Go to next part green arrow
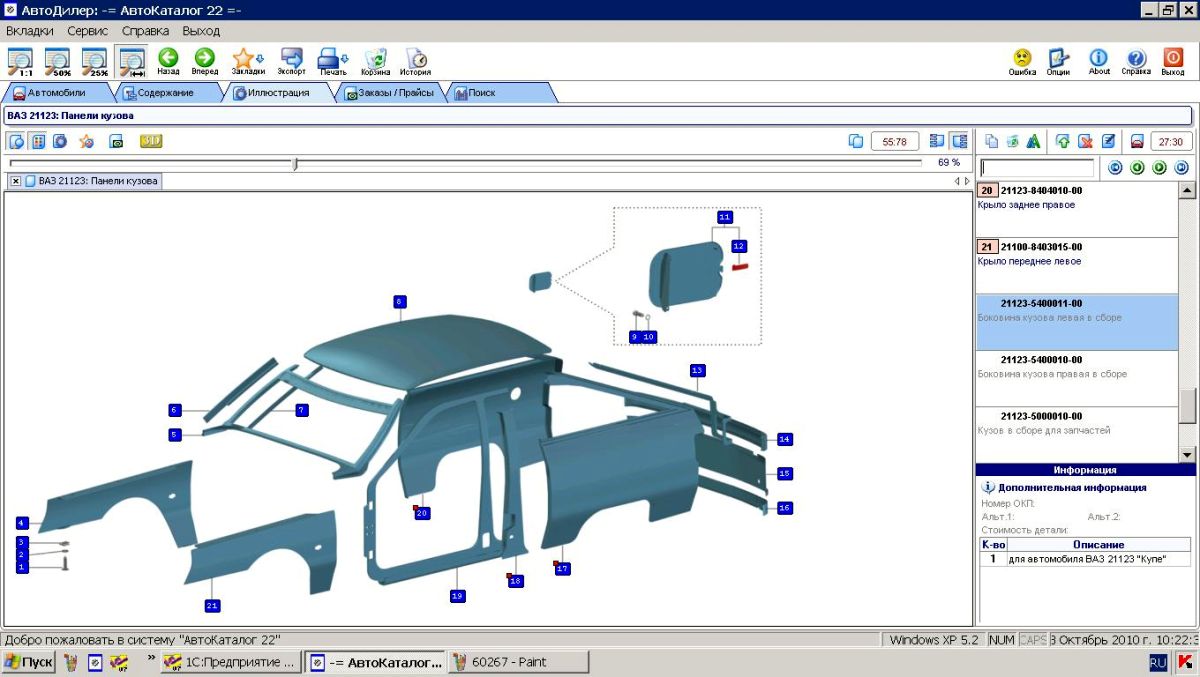Image resolution: width=1200 pixels, height=677 pixels. (x=1159, y=168)
